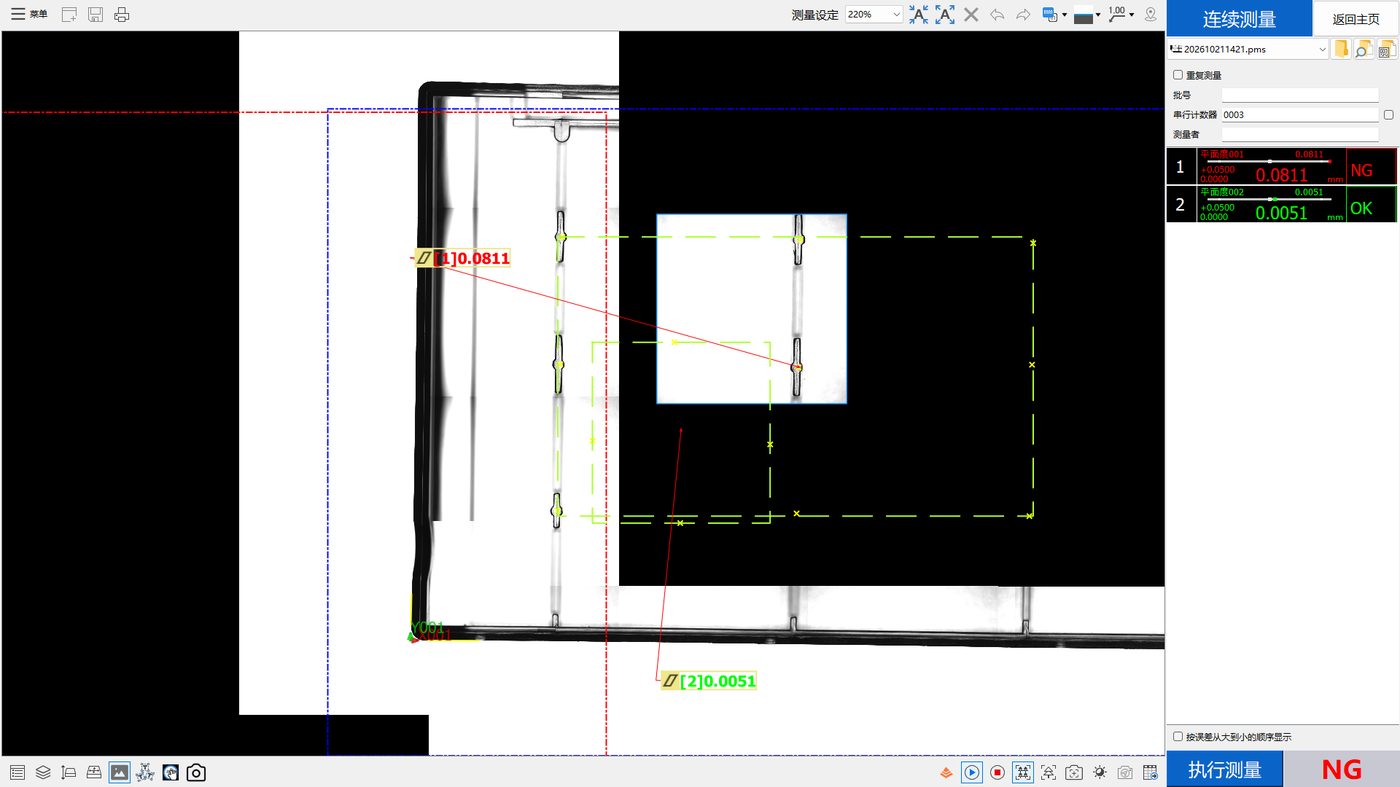Click the new file icon in top toolbar
1400x787 pixels.
click(69, 14)
